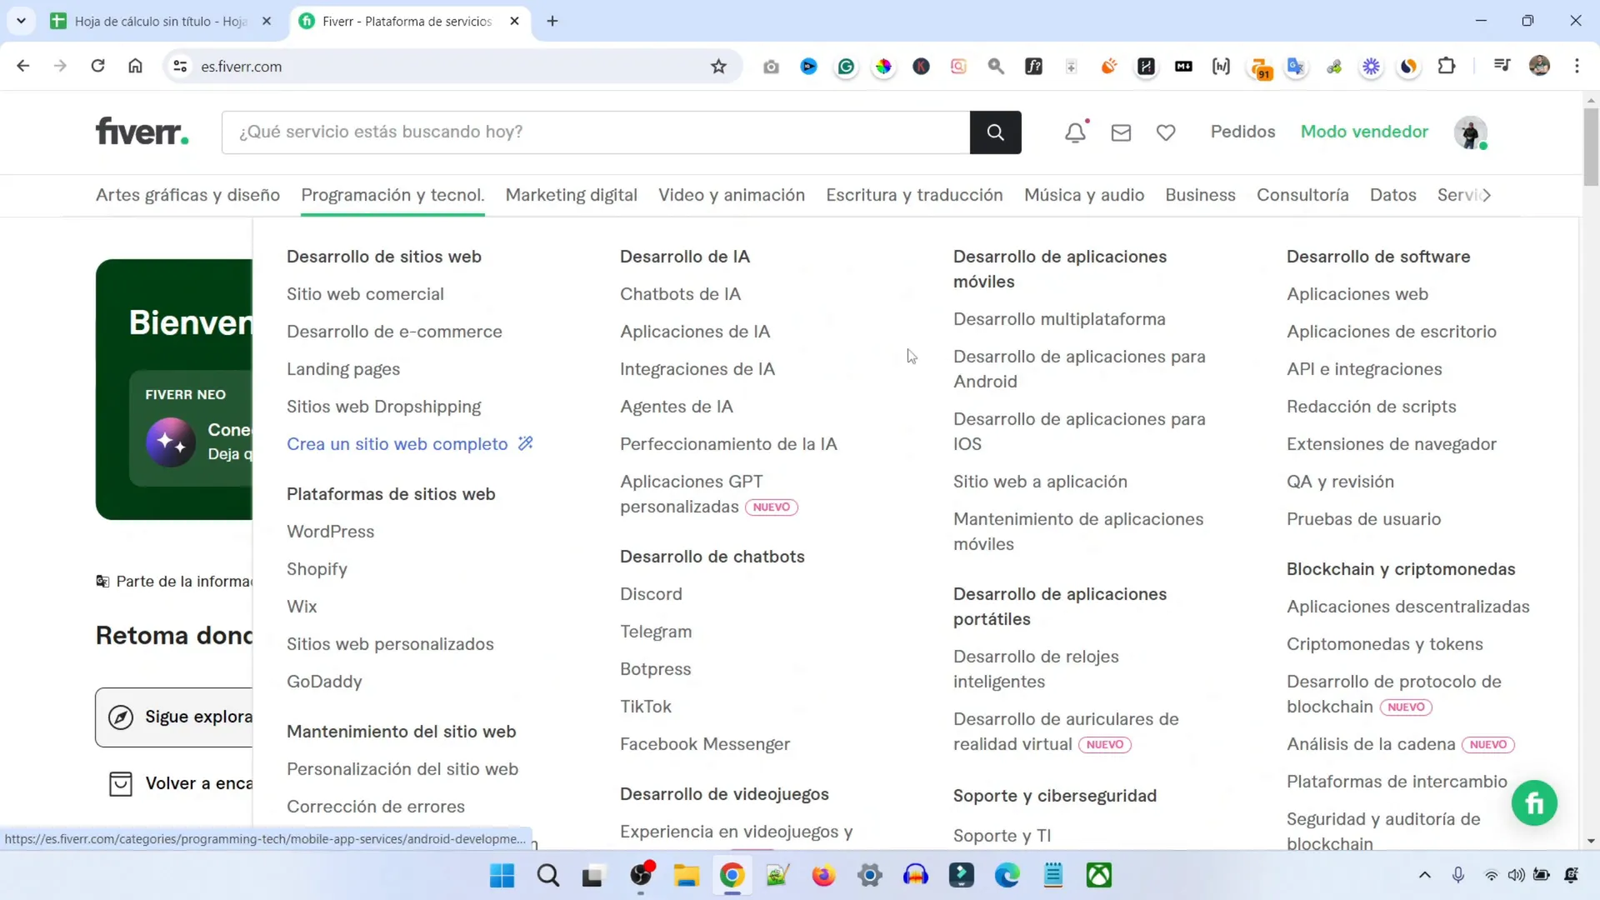This screenshot has height=900, width=1600.
Task: Open the Google Translate extension icon
Action: pyautogui.click(x=1295, y=66)
